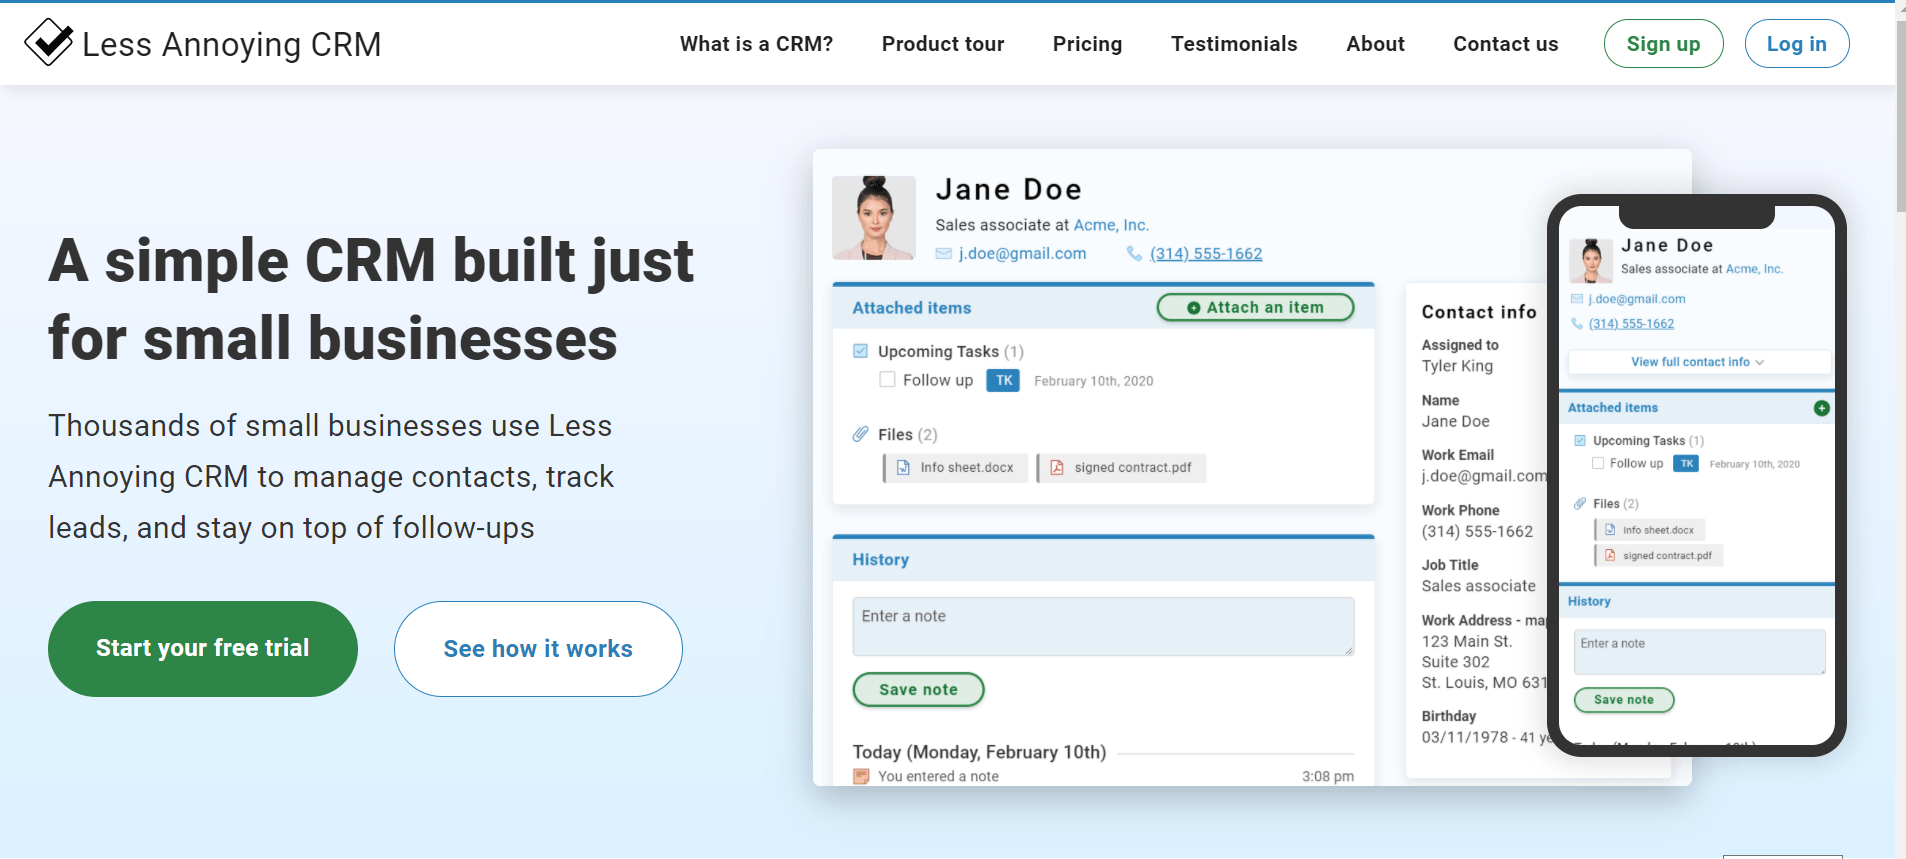Open 'Info sheet.docx' in phone preview

[x=1649, y=530]
